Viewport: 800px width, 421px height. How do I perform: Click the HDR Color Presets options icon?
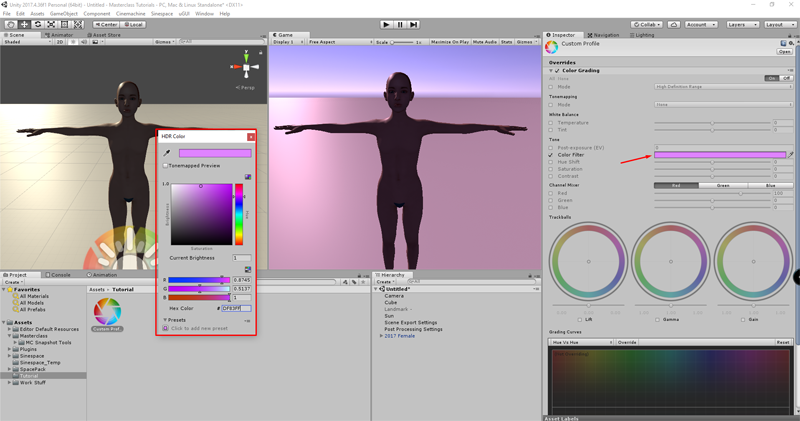tap(247, 320)
